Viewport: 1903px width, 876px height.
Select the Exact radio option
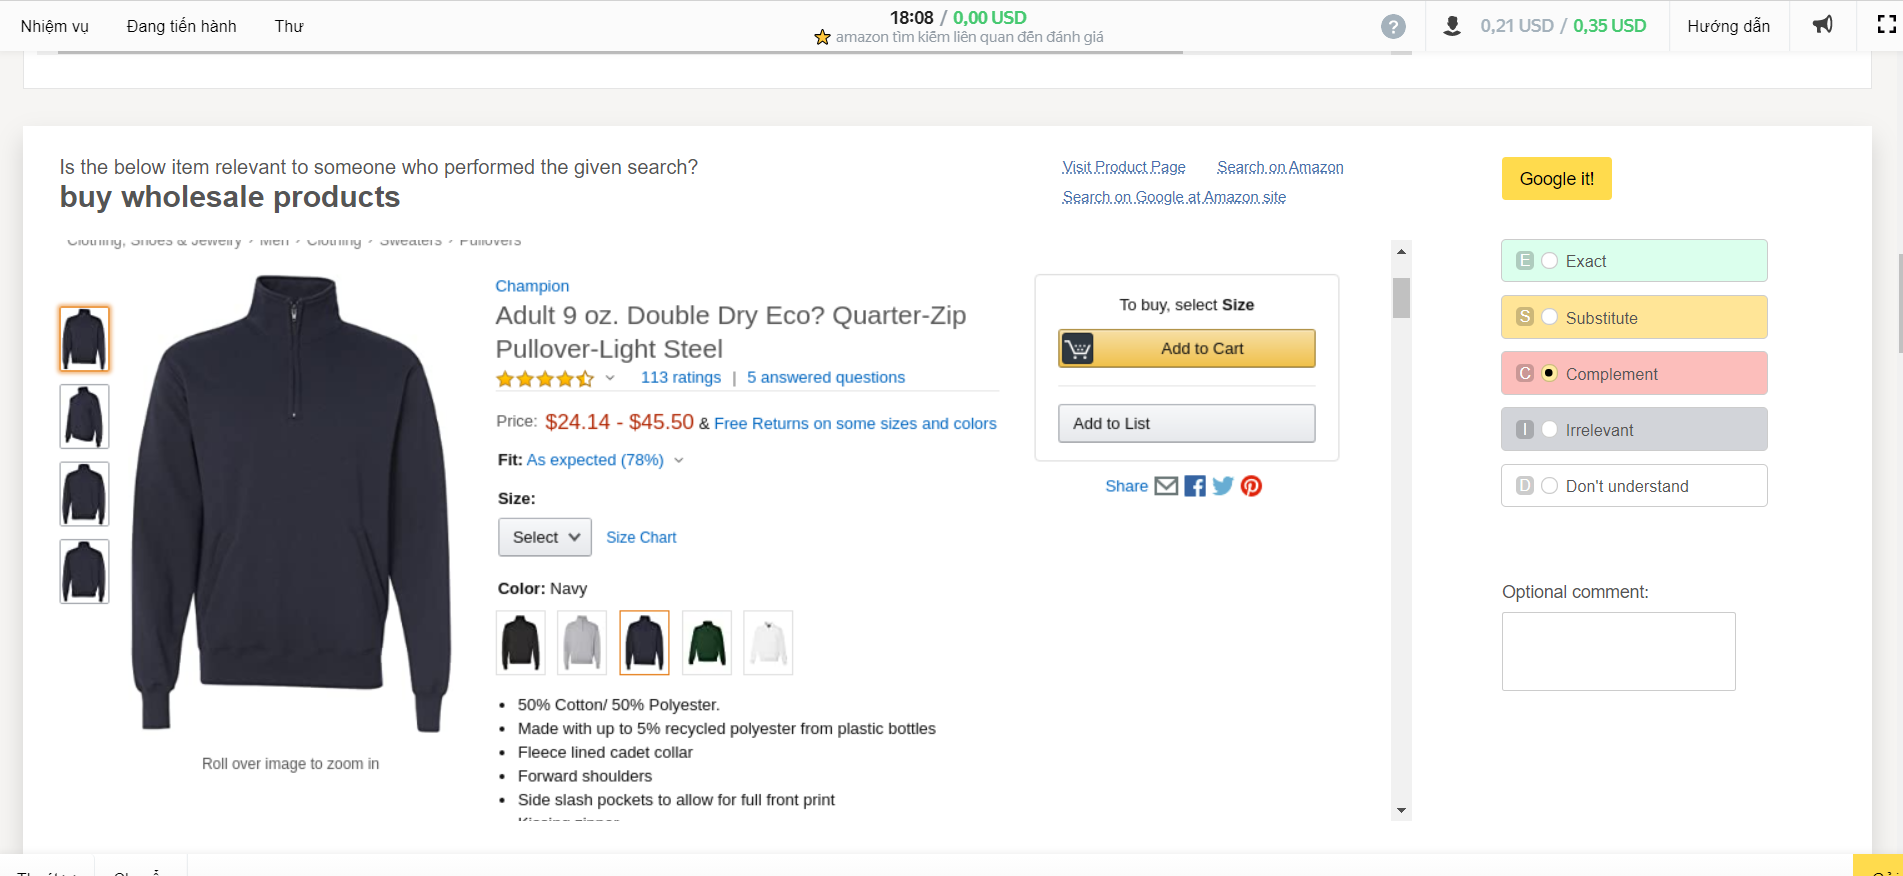coord(1550,261)
